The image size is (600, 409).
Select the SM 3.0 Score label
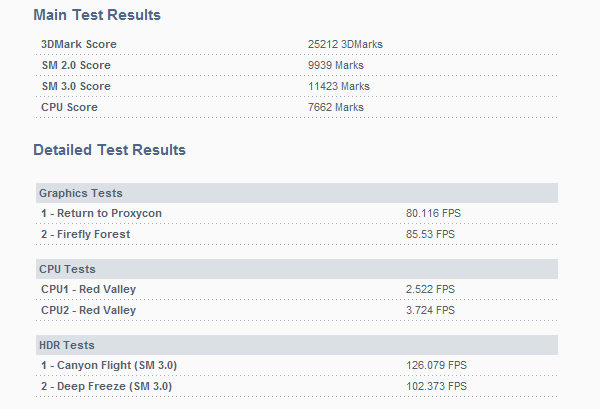(x=76, y=86)
